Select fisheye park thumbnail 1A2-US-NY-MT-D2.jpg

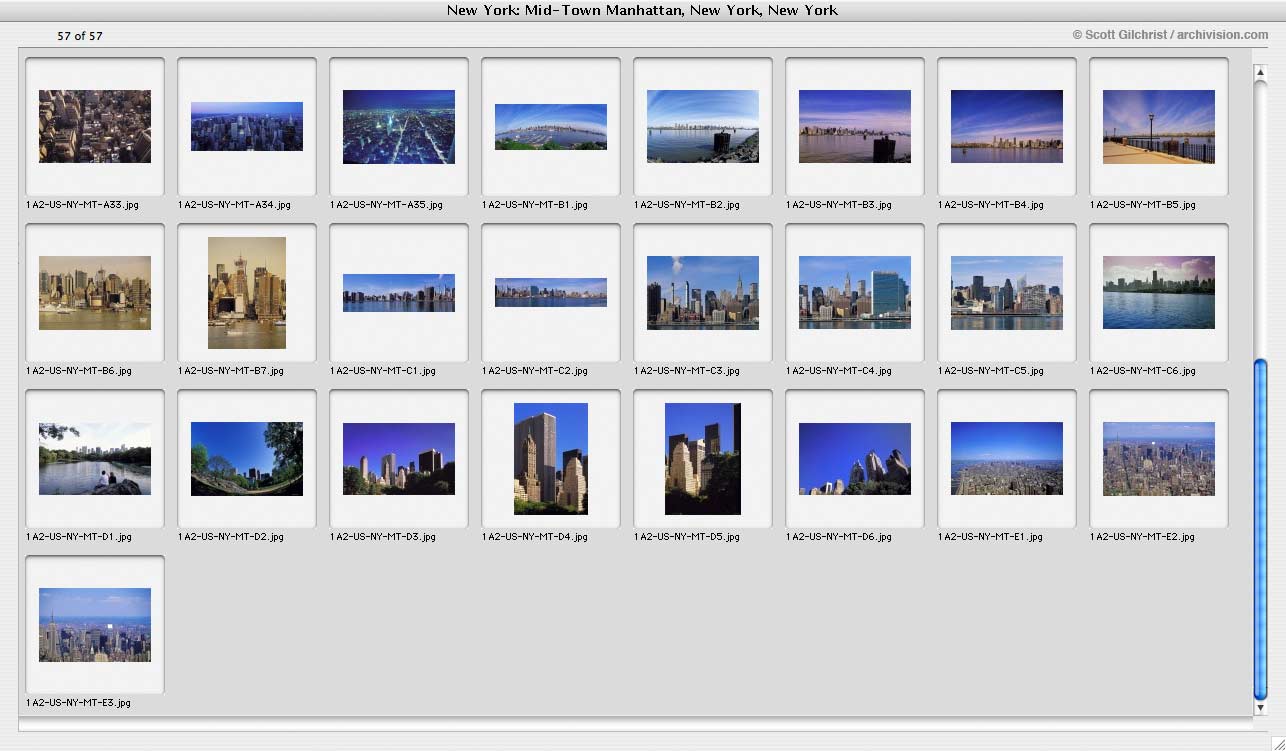click(247, 459)
